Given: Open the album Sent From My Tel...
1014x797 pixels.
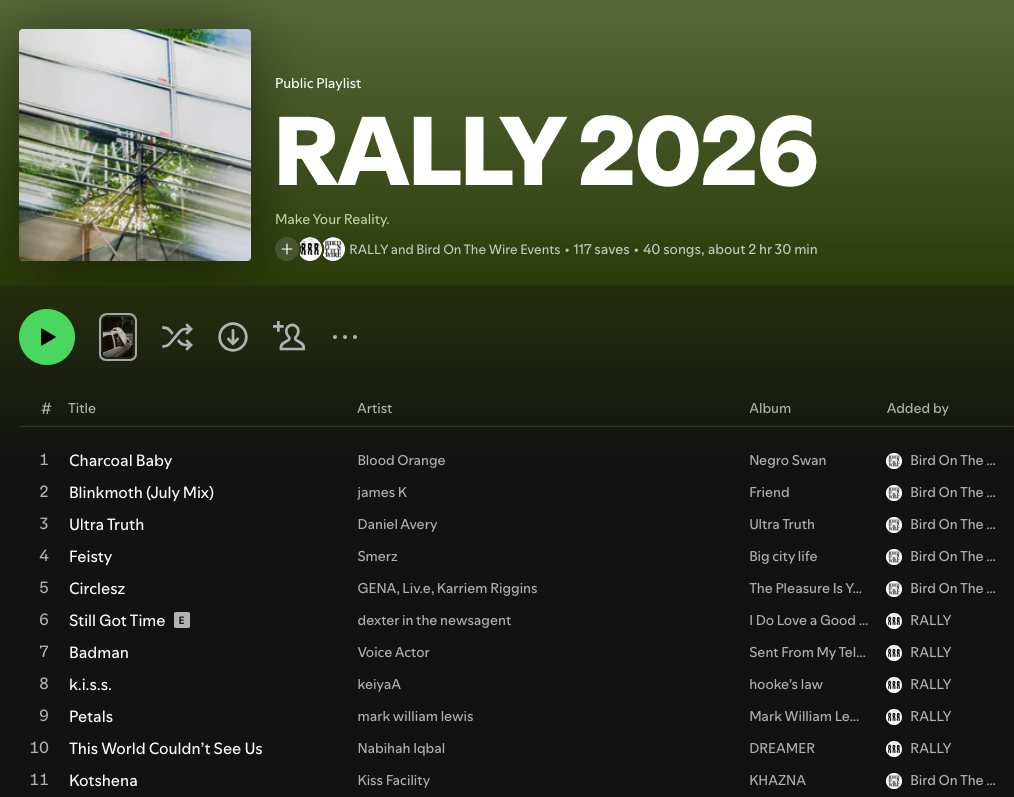Looking at the screenshot, I should pyautogui.click(x=807, y=653).
